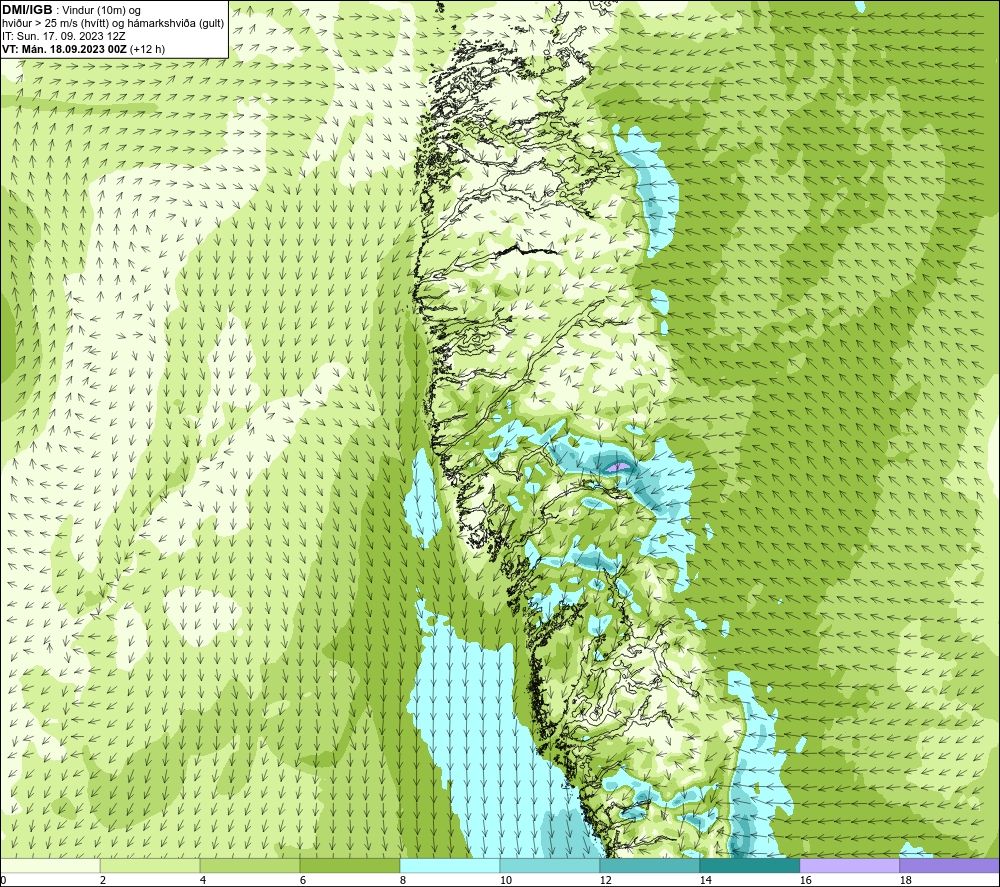Click the 18+ m/s purple legend swatch
This screenshot has width=1000, height=887.
950,865
